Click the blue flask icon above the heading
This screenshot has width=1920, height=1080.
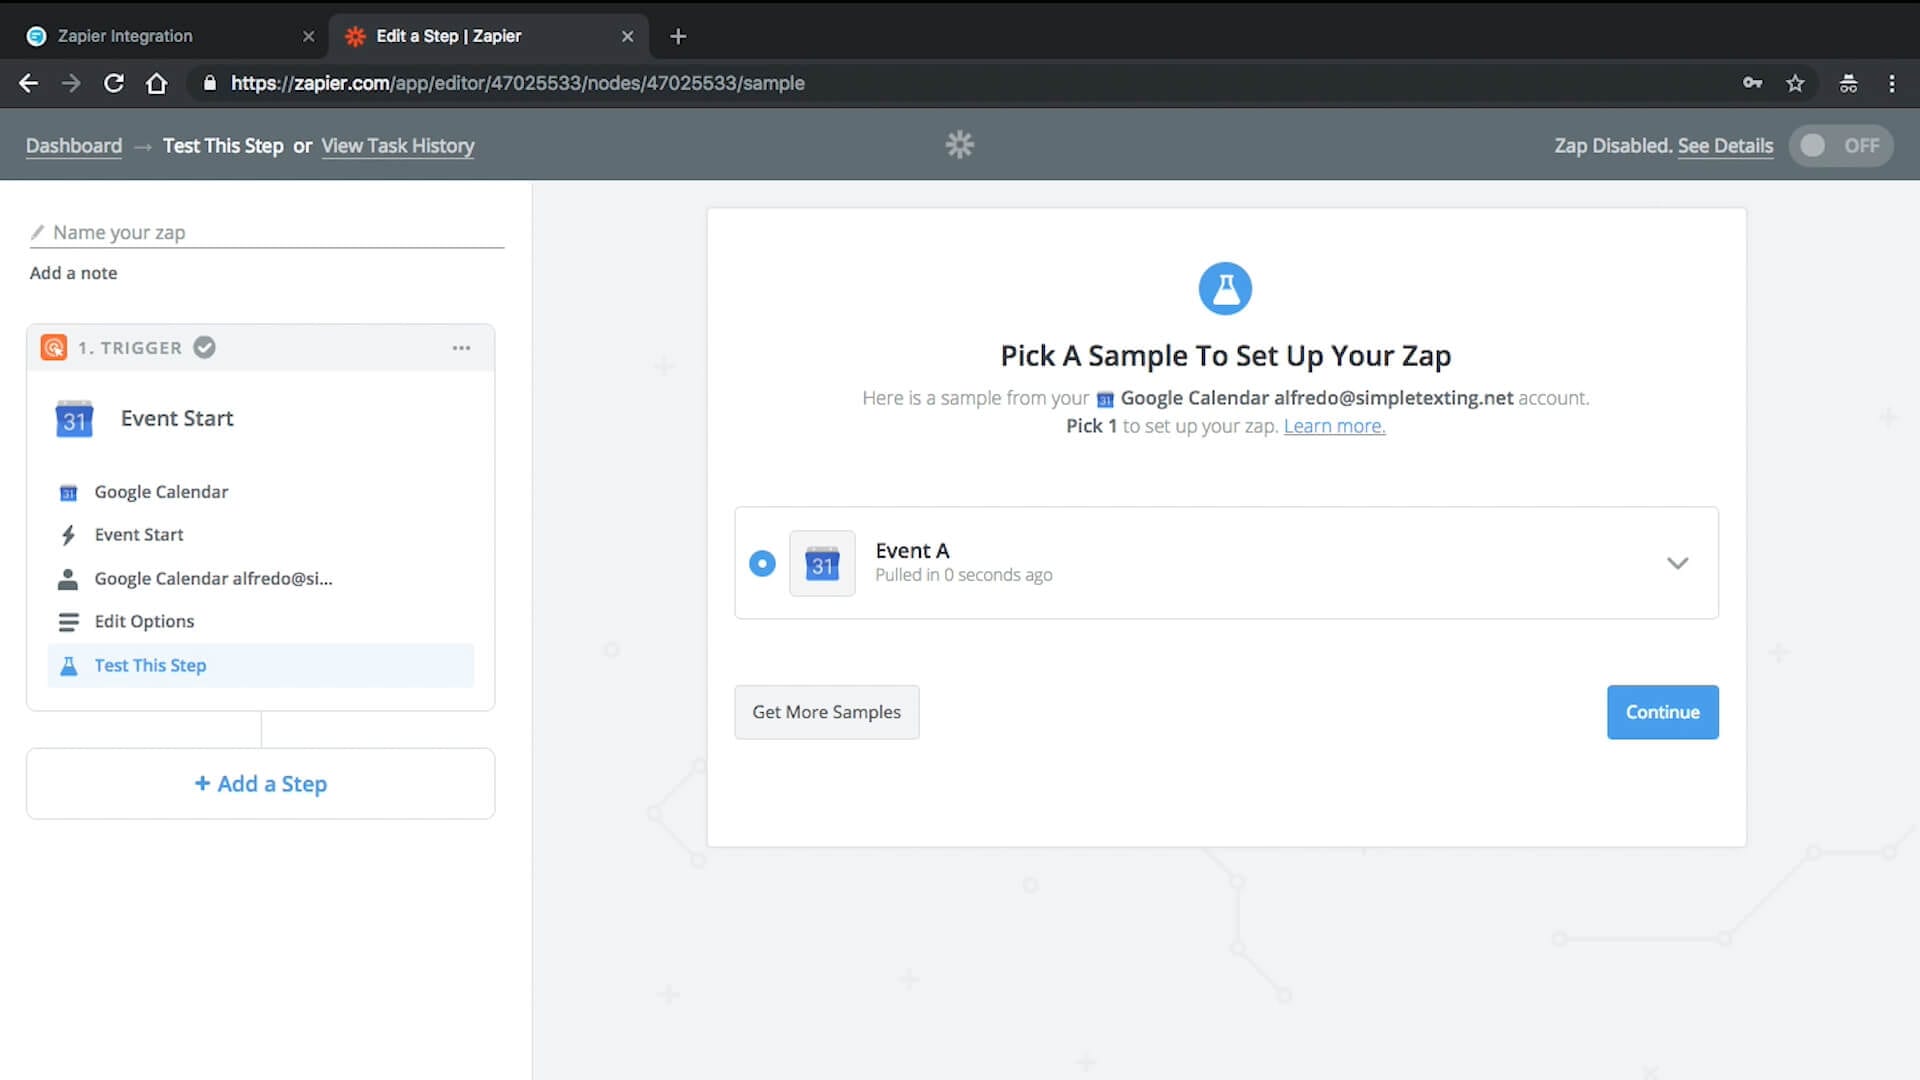1225,289
